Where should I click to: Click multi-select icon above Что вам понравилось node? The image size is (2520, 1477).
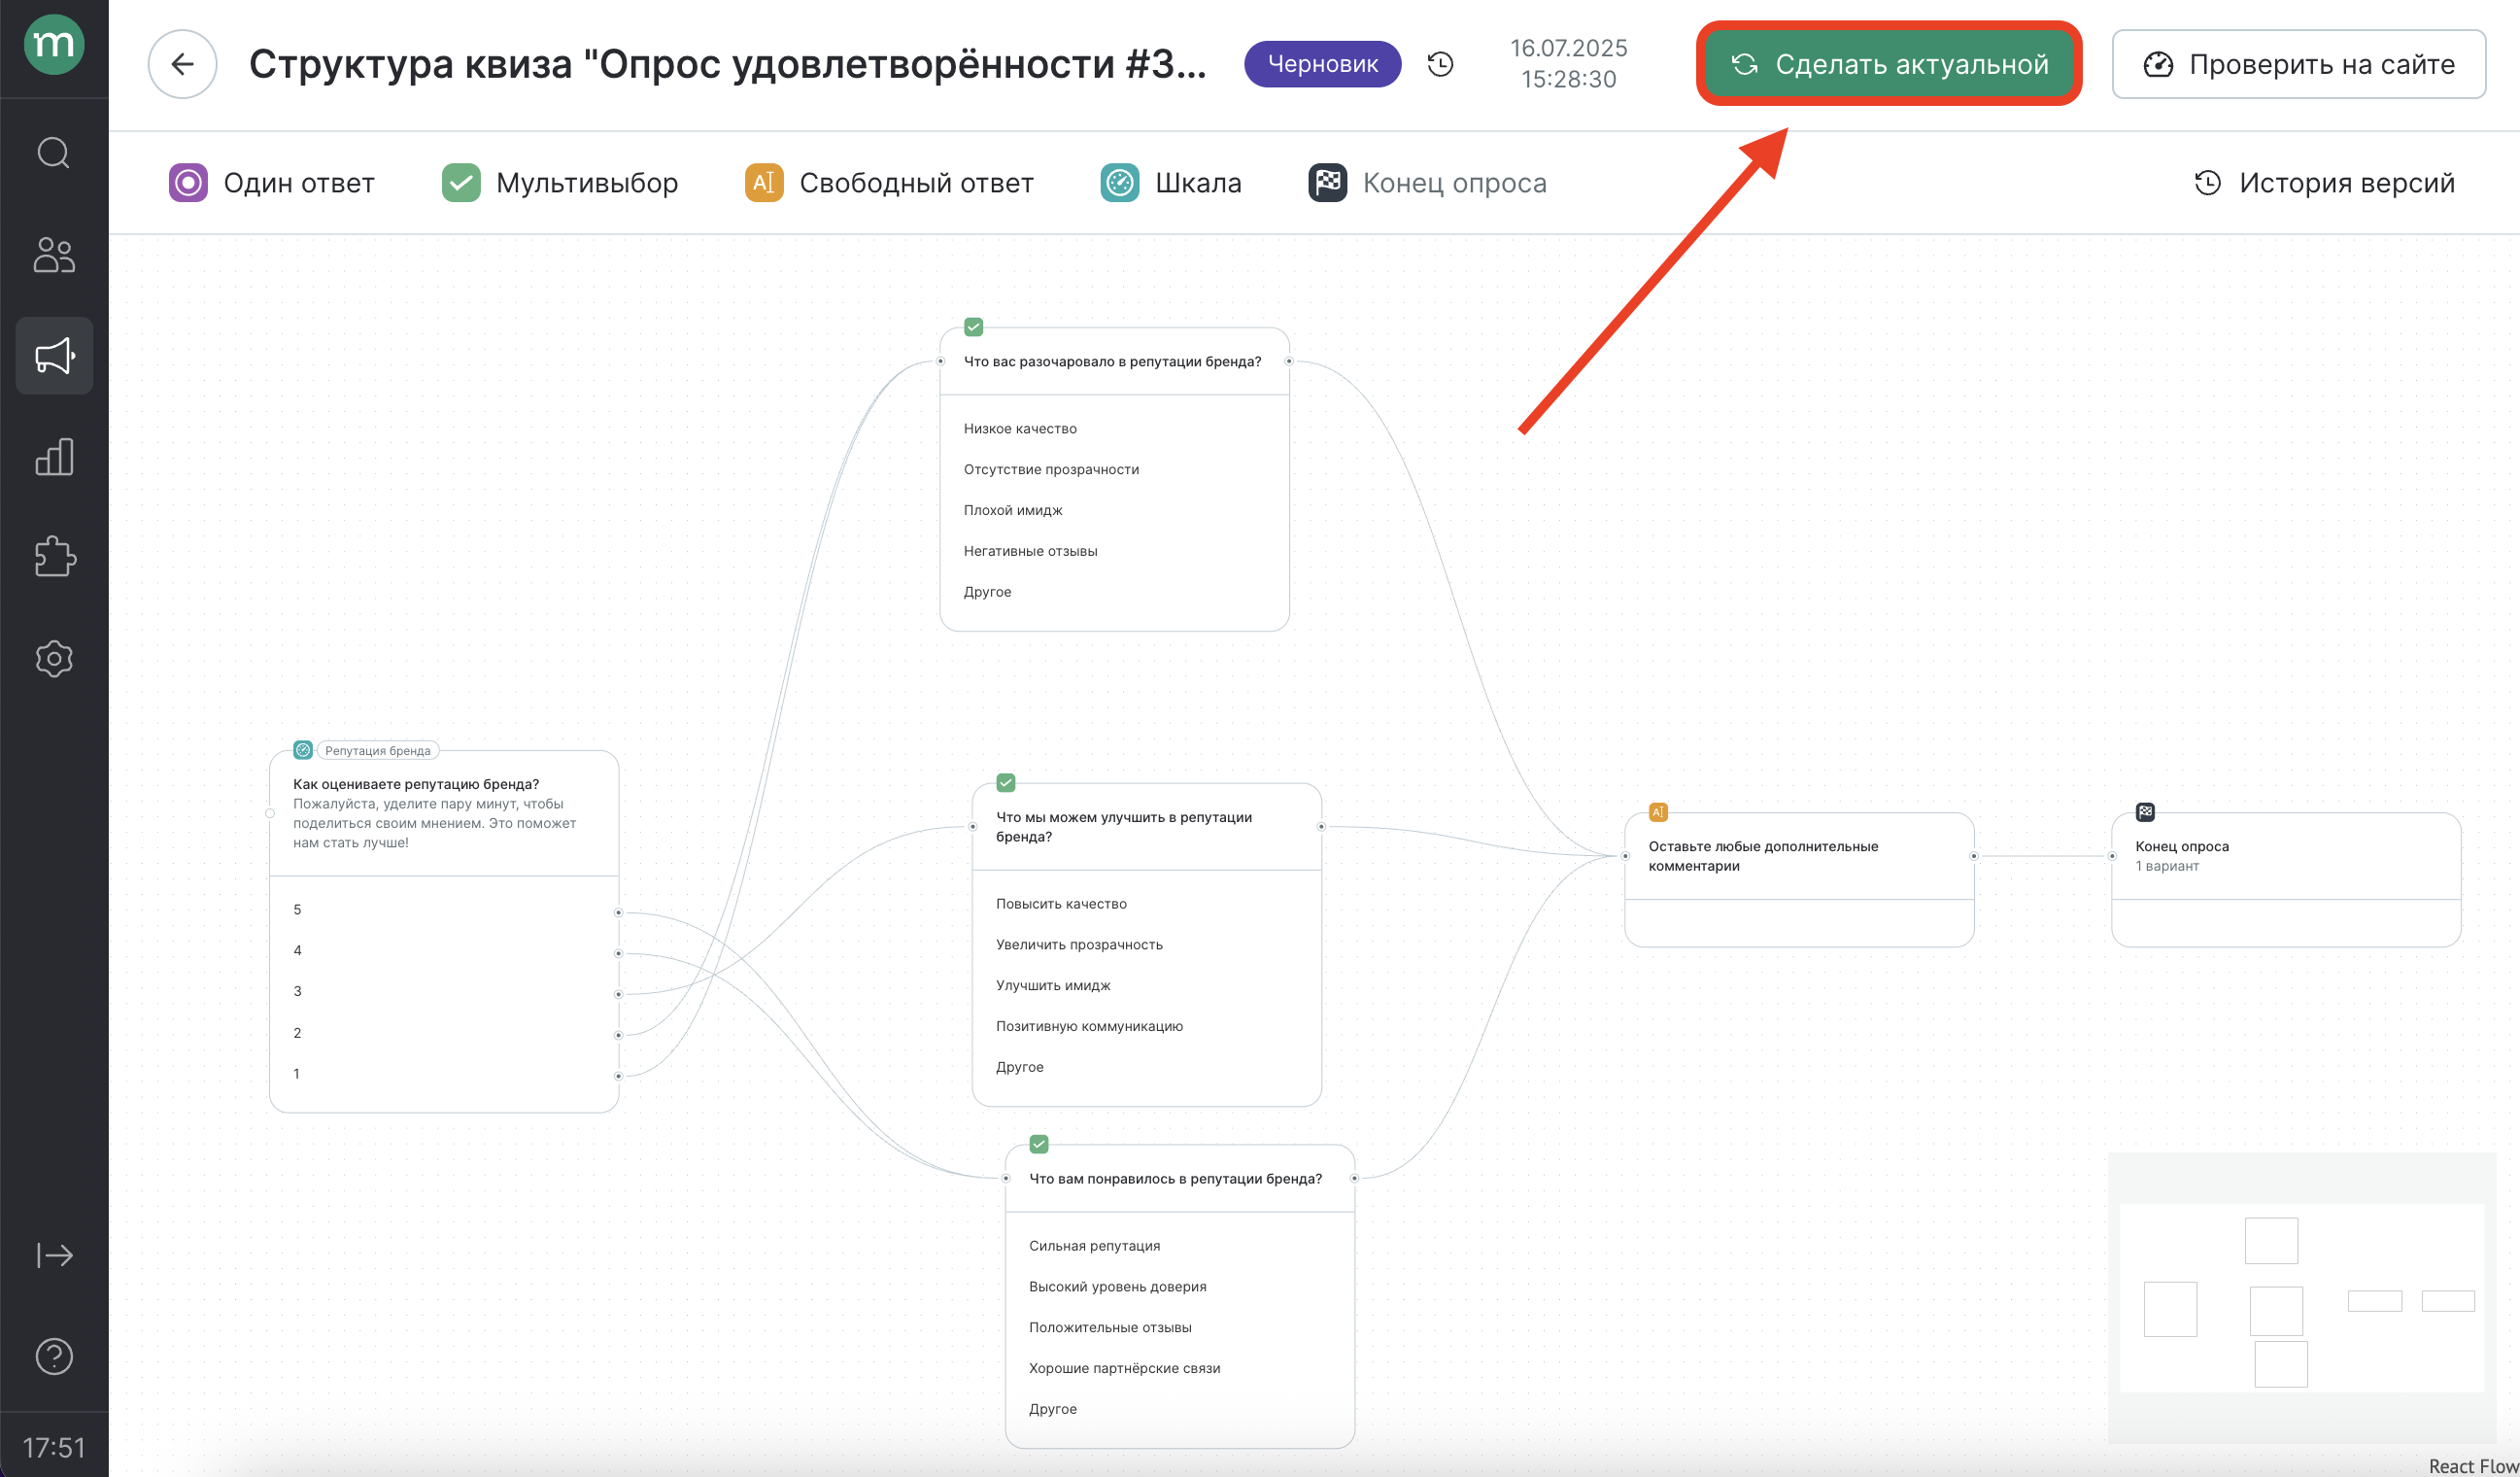click(x=1039, y=1144)
